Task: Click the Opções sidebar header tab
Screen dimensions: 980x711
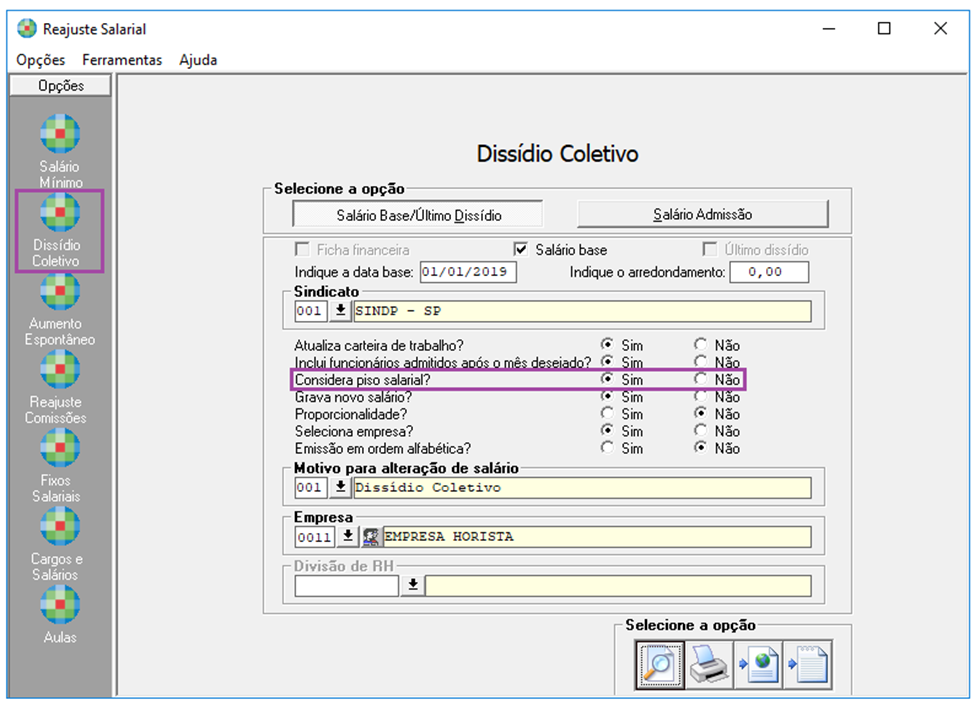Action: pyautogui.click(x=61, y=86)
